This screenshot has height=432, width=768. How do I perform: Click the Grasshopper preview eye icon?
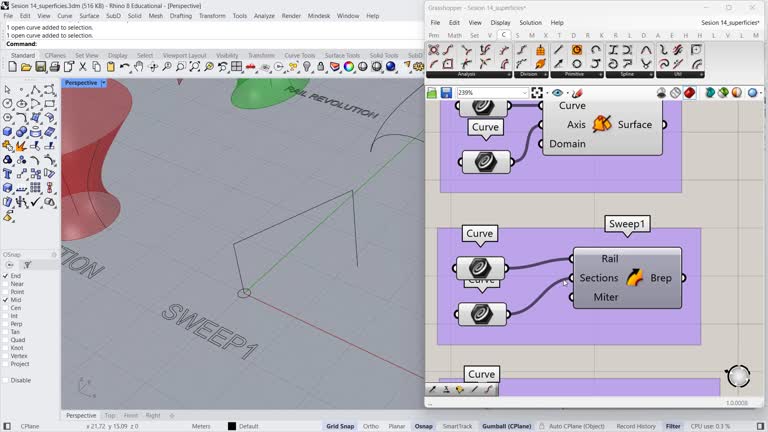558,93
